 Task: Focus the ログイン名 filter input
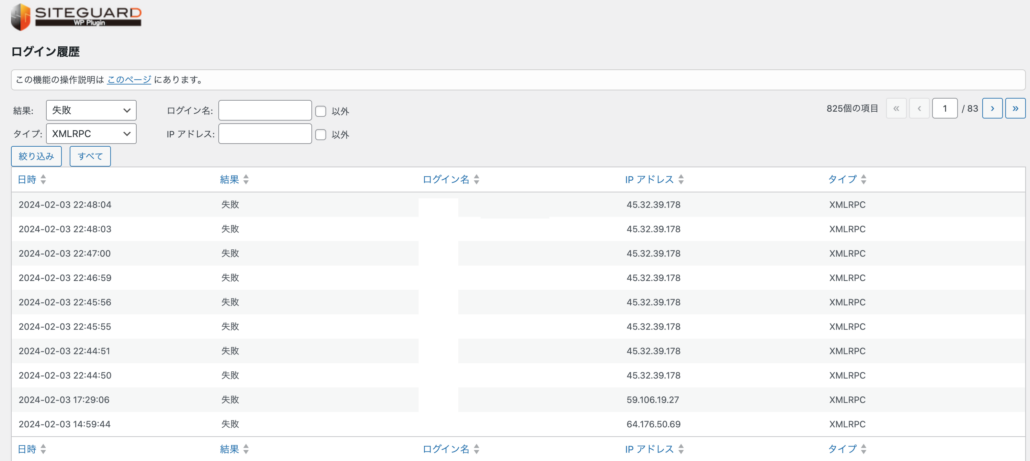coord(265,110)
